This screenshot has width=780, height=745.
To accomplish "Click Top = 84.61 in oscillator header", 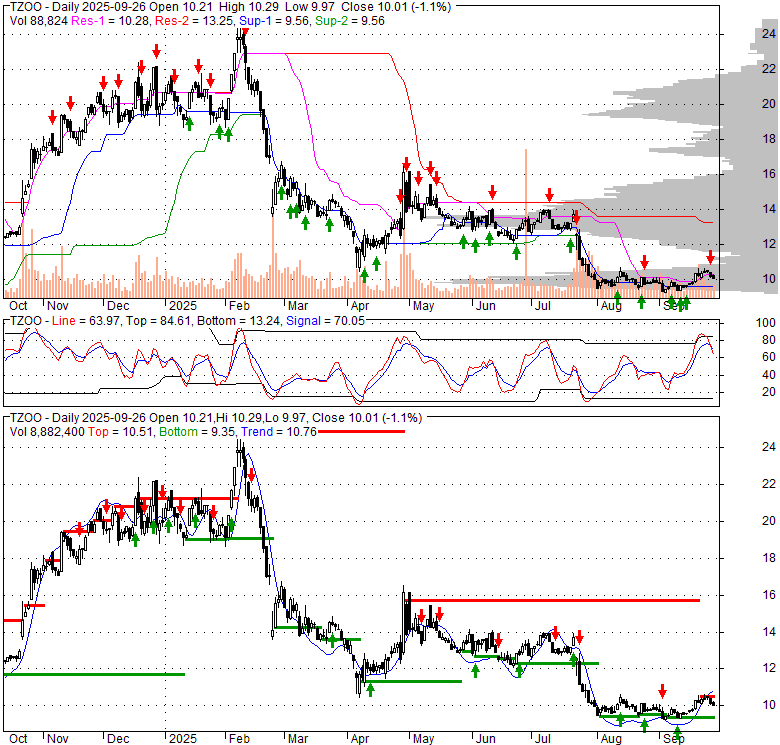I will [158, 321].
